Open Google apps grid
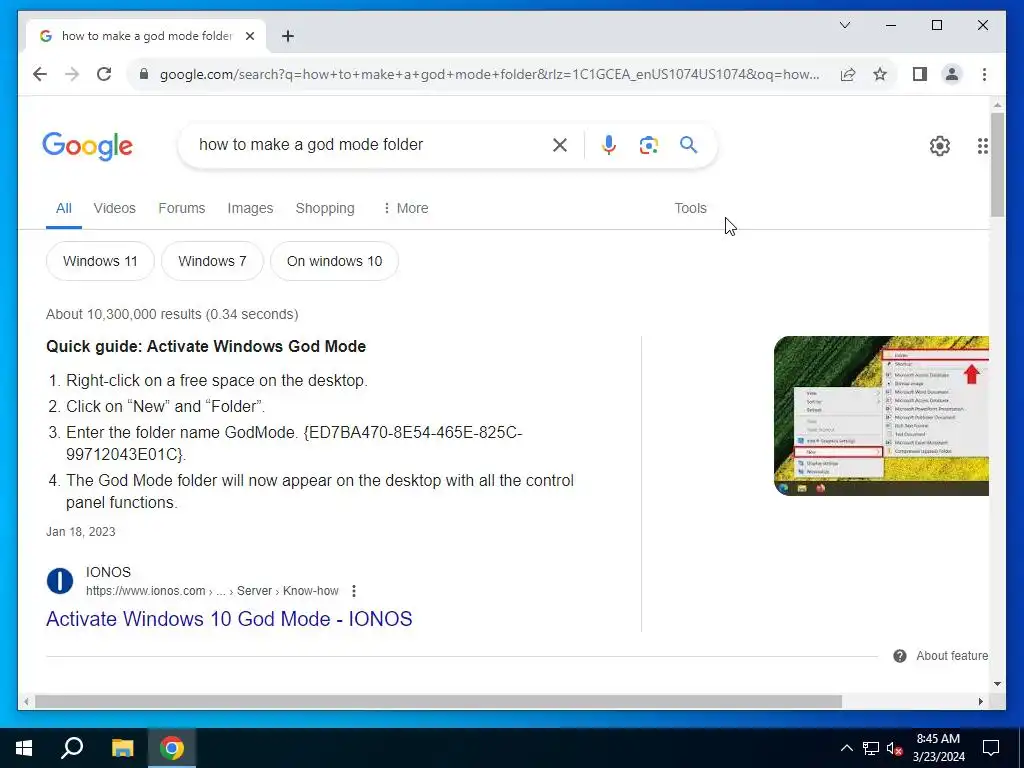 pos(982,146)
